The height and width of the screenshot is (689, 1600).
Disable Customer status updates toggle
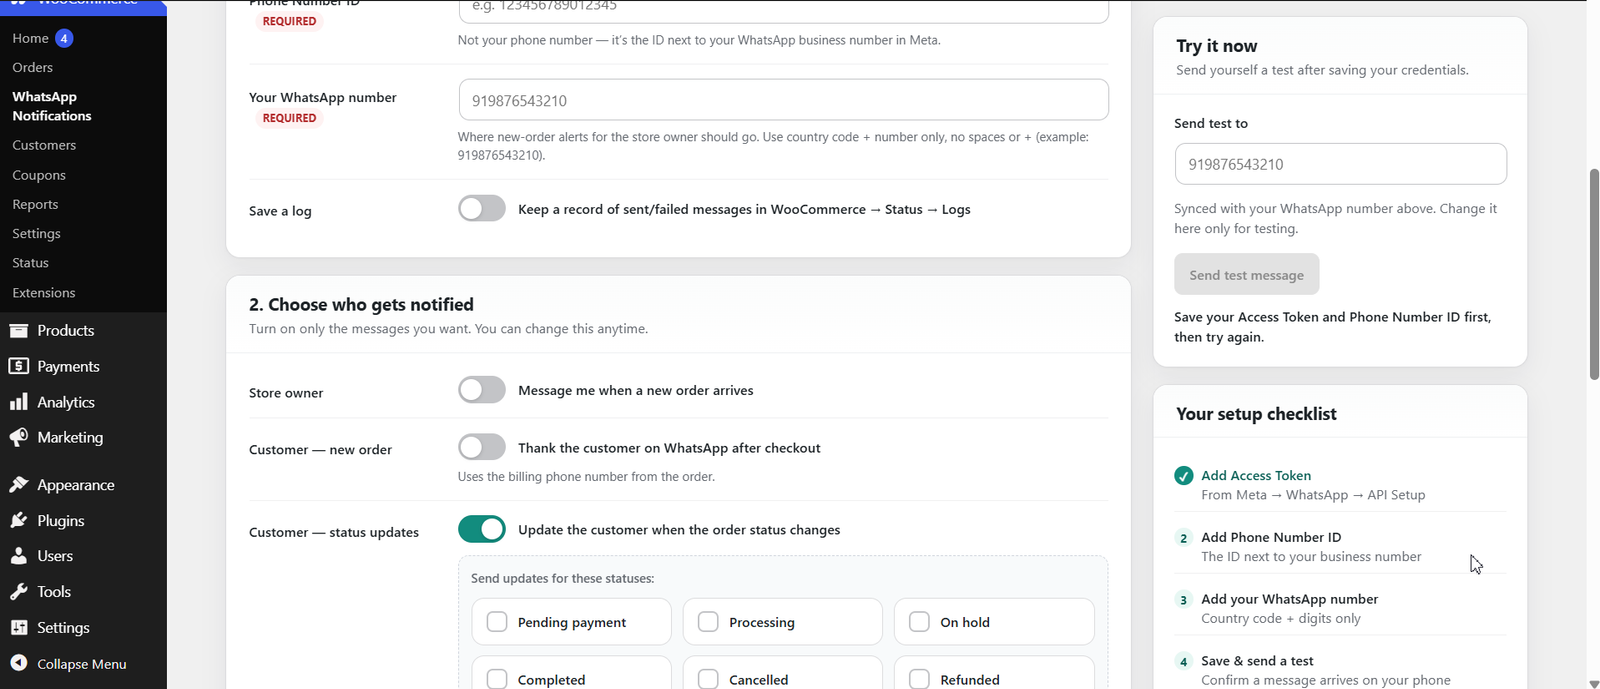point(482,529)
